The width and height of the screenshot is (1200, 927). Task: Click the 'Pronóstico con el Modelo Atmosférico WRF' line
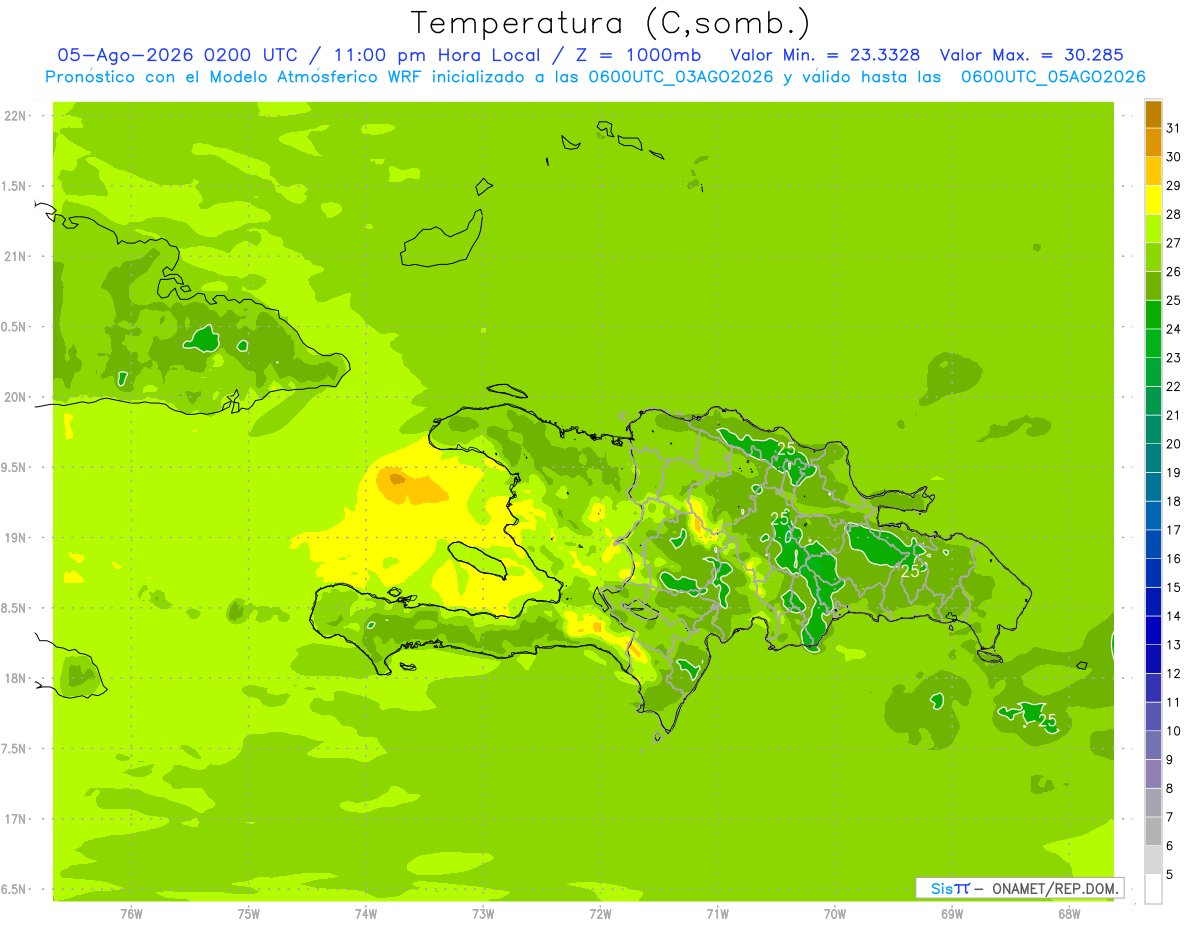coord(236,77)
